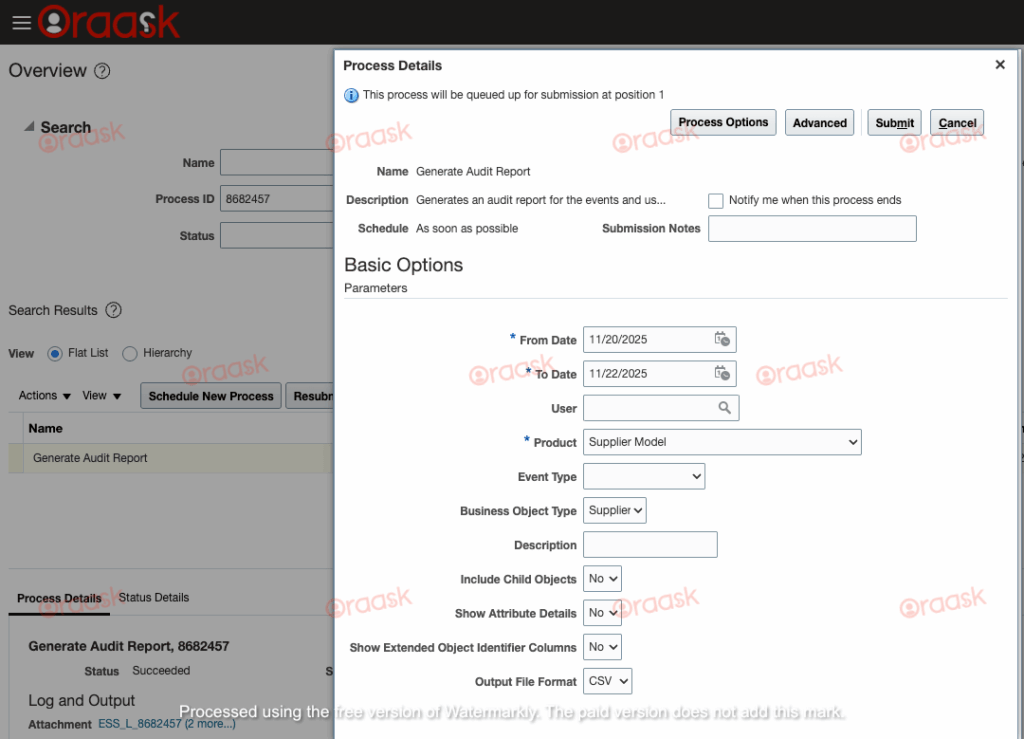This screenshot has width=1024, height=739.
Task: Check Notify me when this process ends
Action: 716,200
